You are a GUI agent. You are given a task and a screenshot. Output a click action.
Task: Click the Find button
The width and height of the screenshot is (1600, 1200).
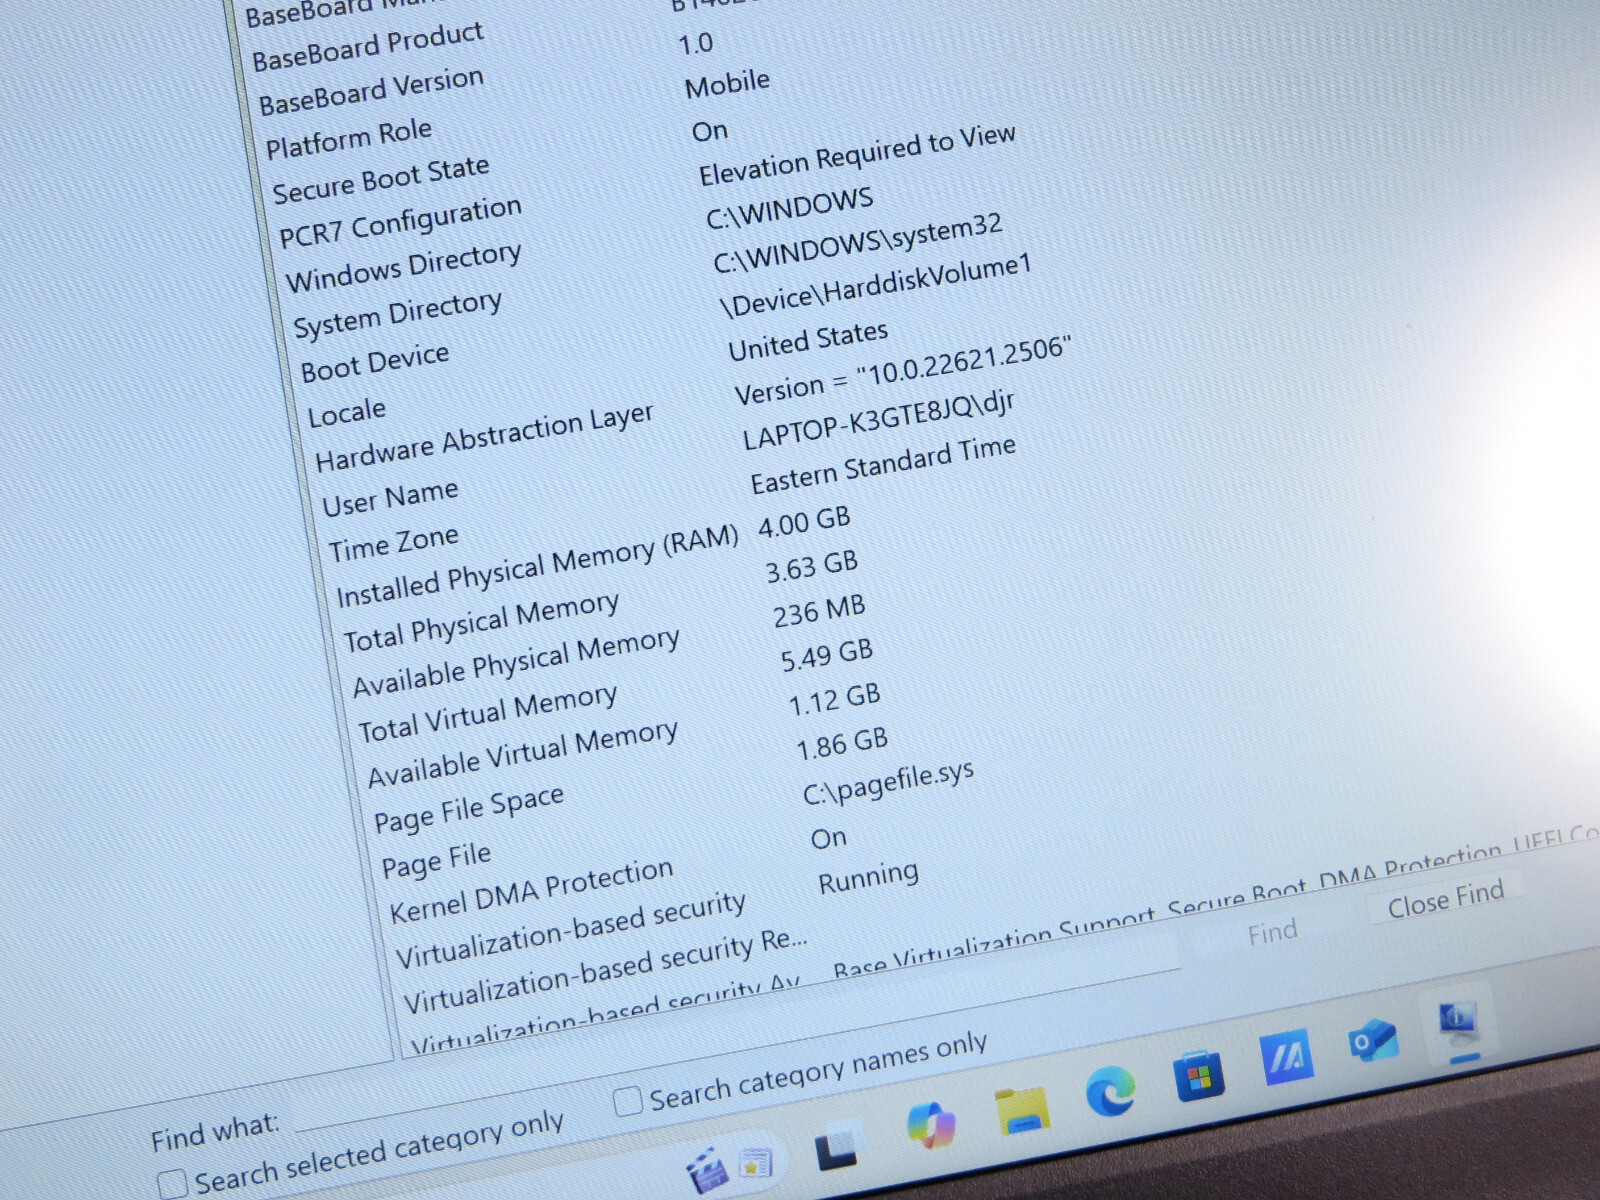click(x=1272, y=933)
